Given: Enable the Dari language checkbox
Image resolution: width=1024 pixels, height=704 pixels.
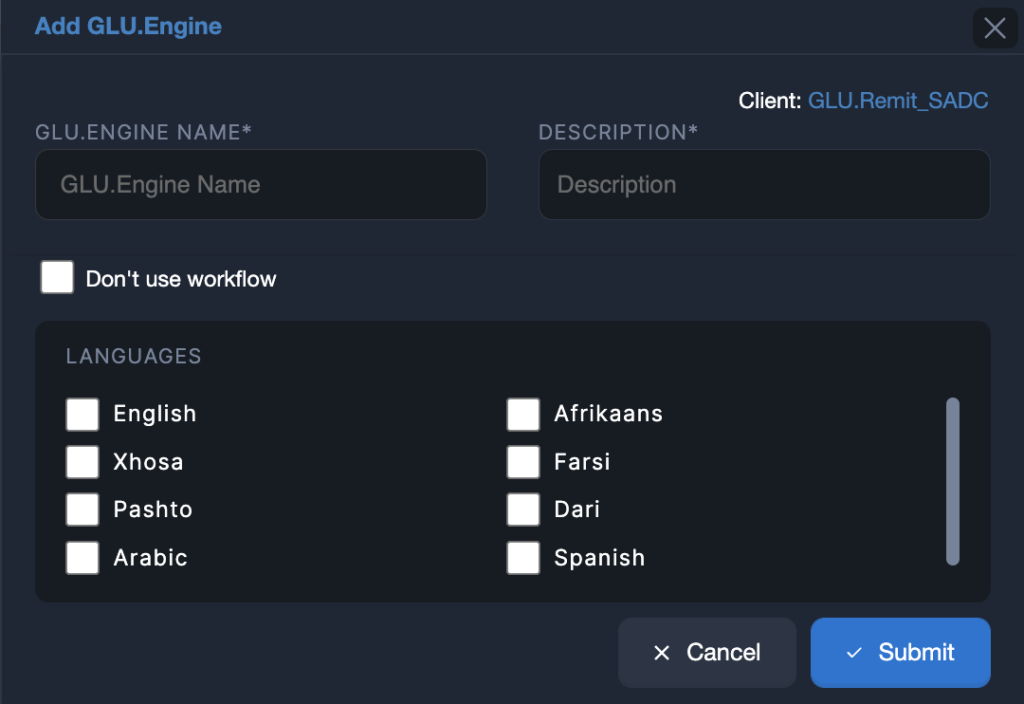Looking at the screenshot, I should point(523,509).
